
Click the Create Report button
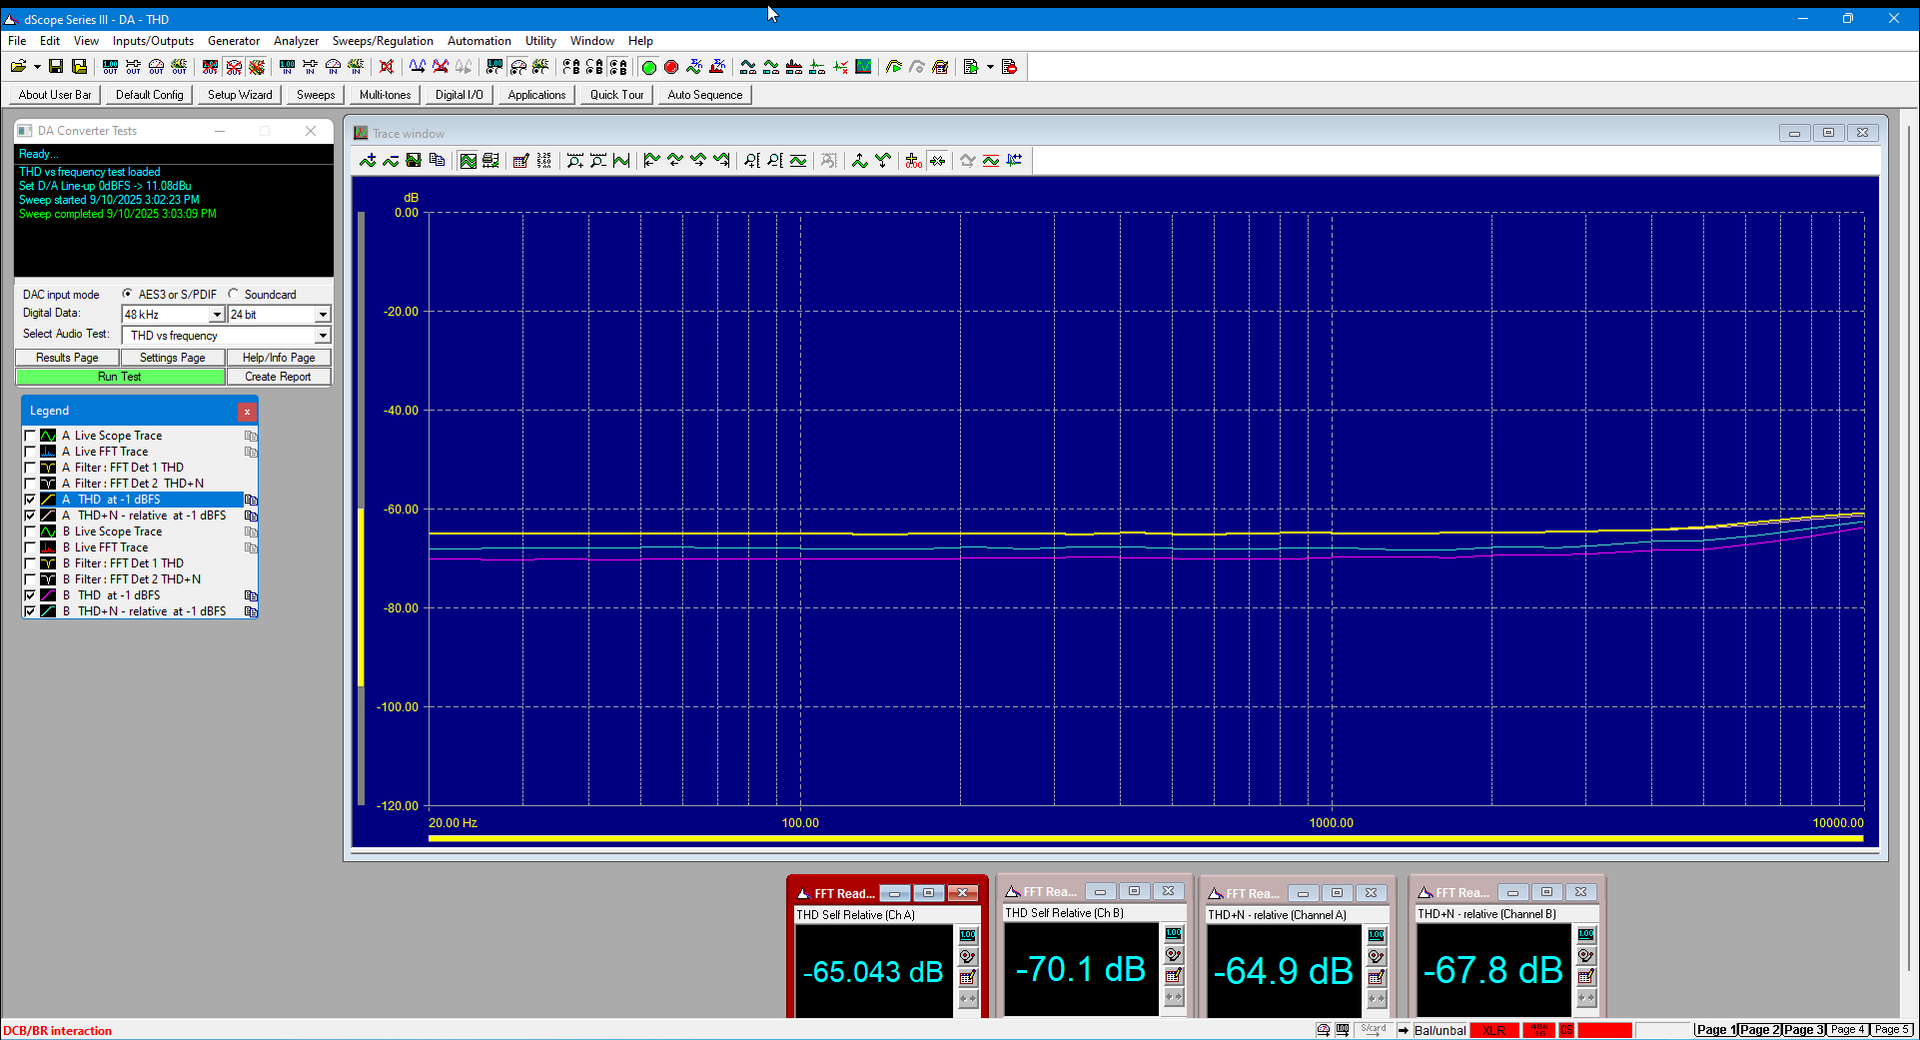[x=278, y=377]
